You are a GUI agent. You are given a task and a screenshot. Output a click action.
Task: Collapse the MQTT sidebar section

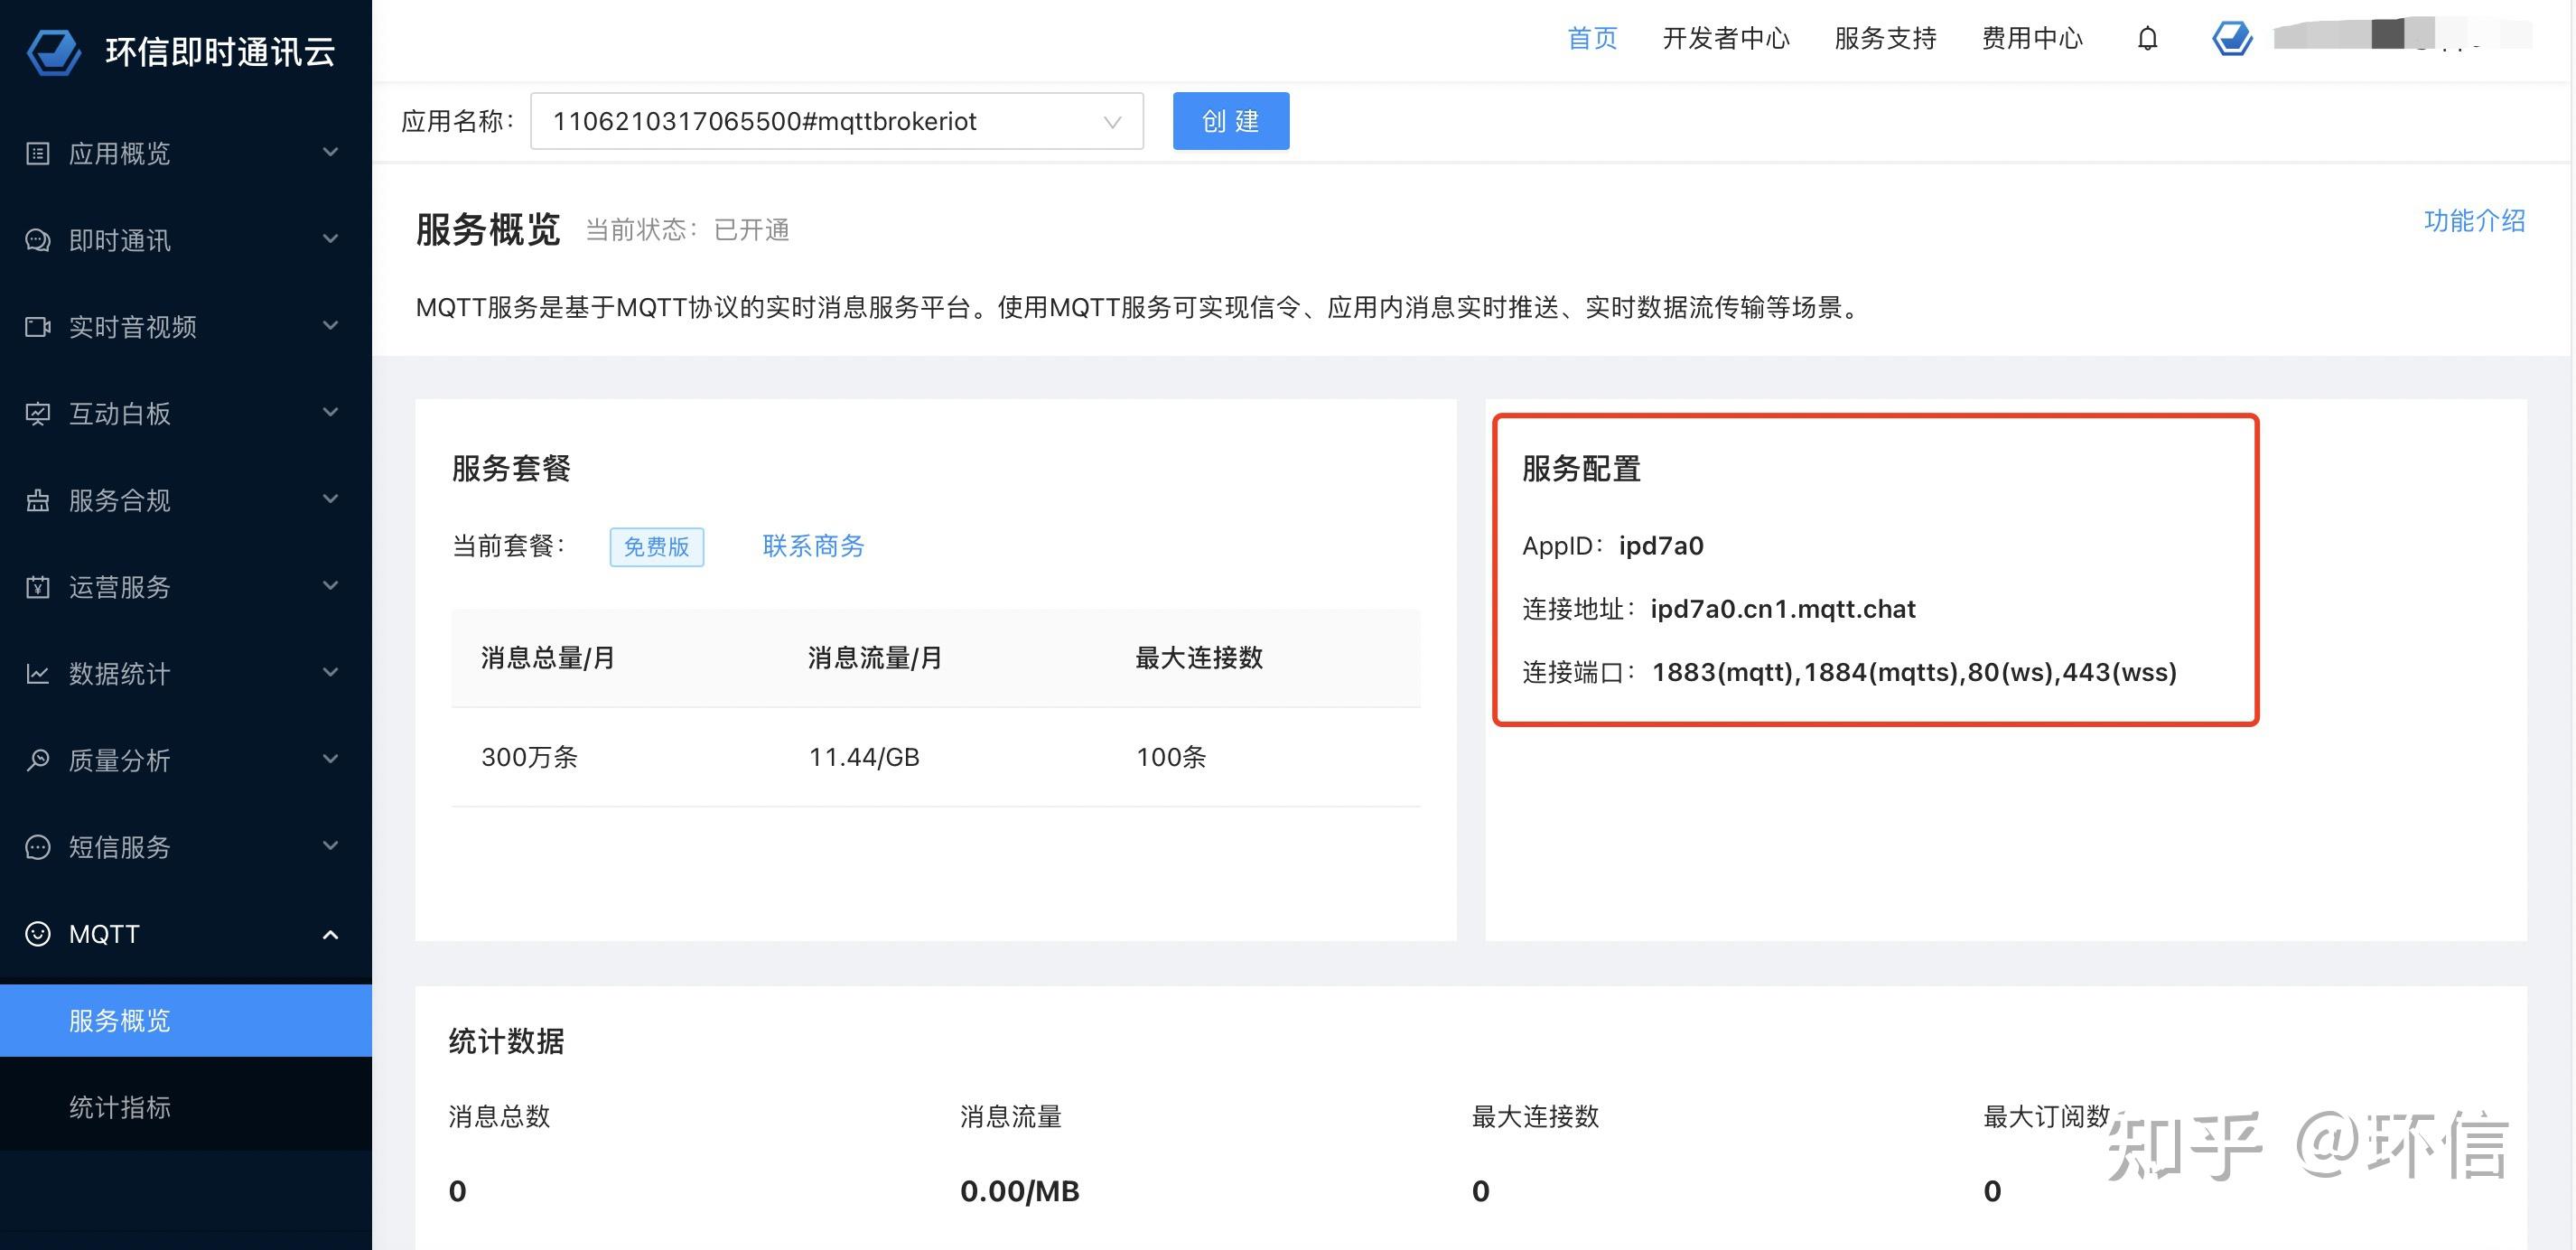[x=330, y=934]
